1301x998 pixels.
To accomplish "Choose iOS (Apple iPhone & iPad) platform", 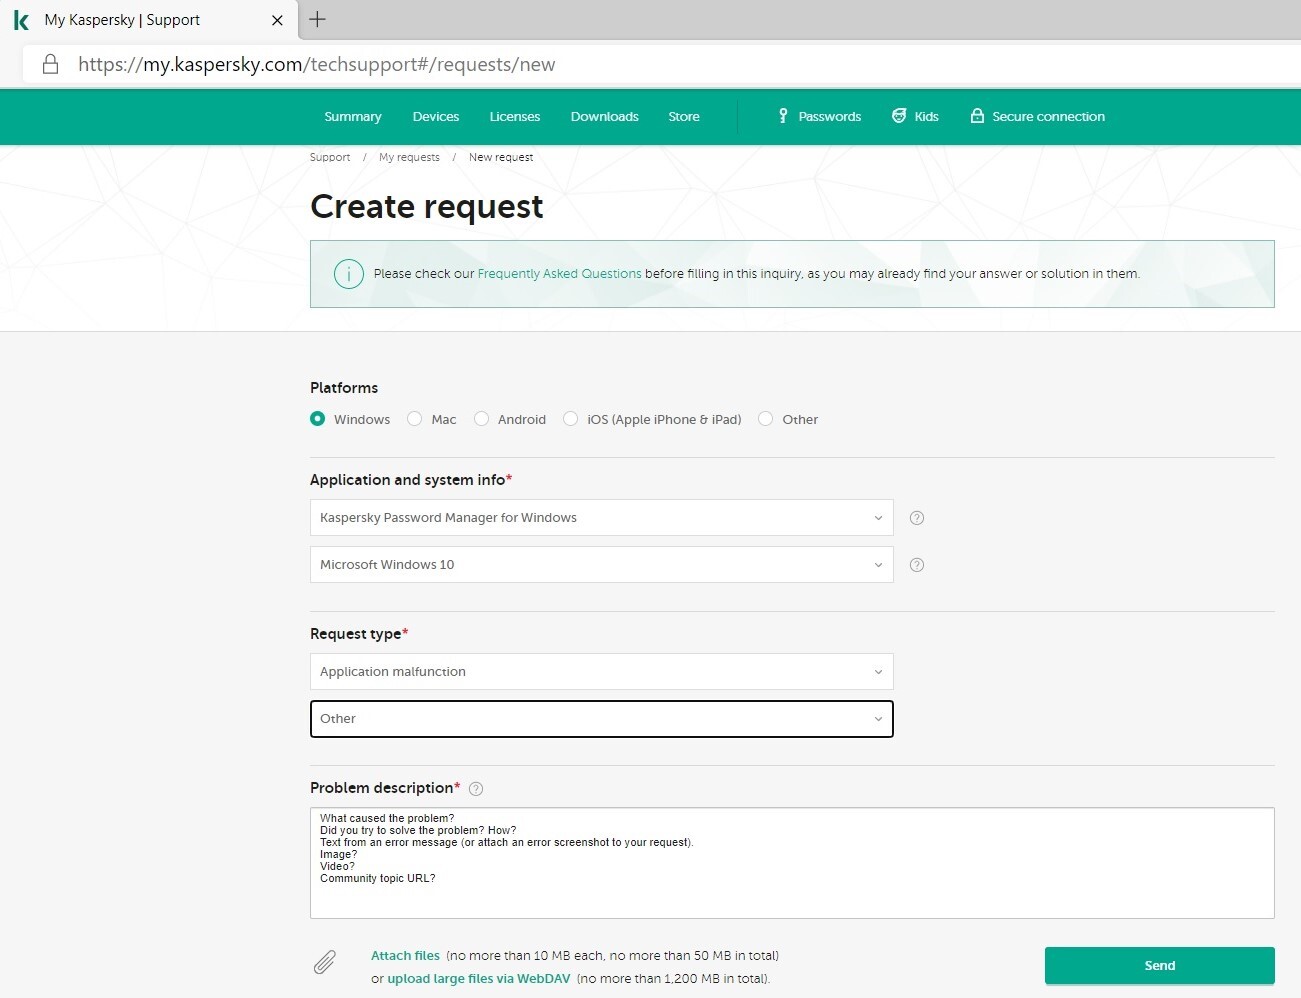I will (x=570, y=419).
